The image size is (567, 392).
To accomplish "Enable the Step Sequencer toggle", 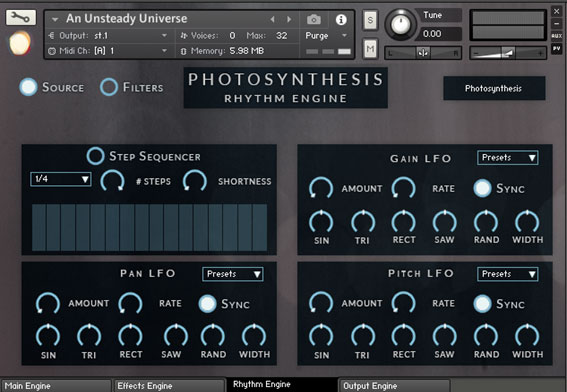I will point(95,156).
